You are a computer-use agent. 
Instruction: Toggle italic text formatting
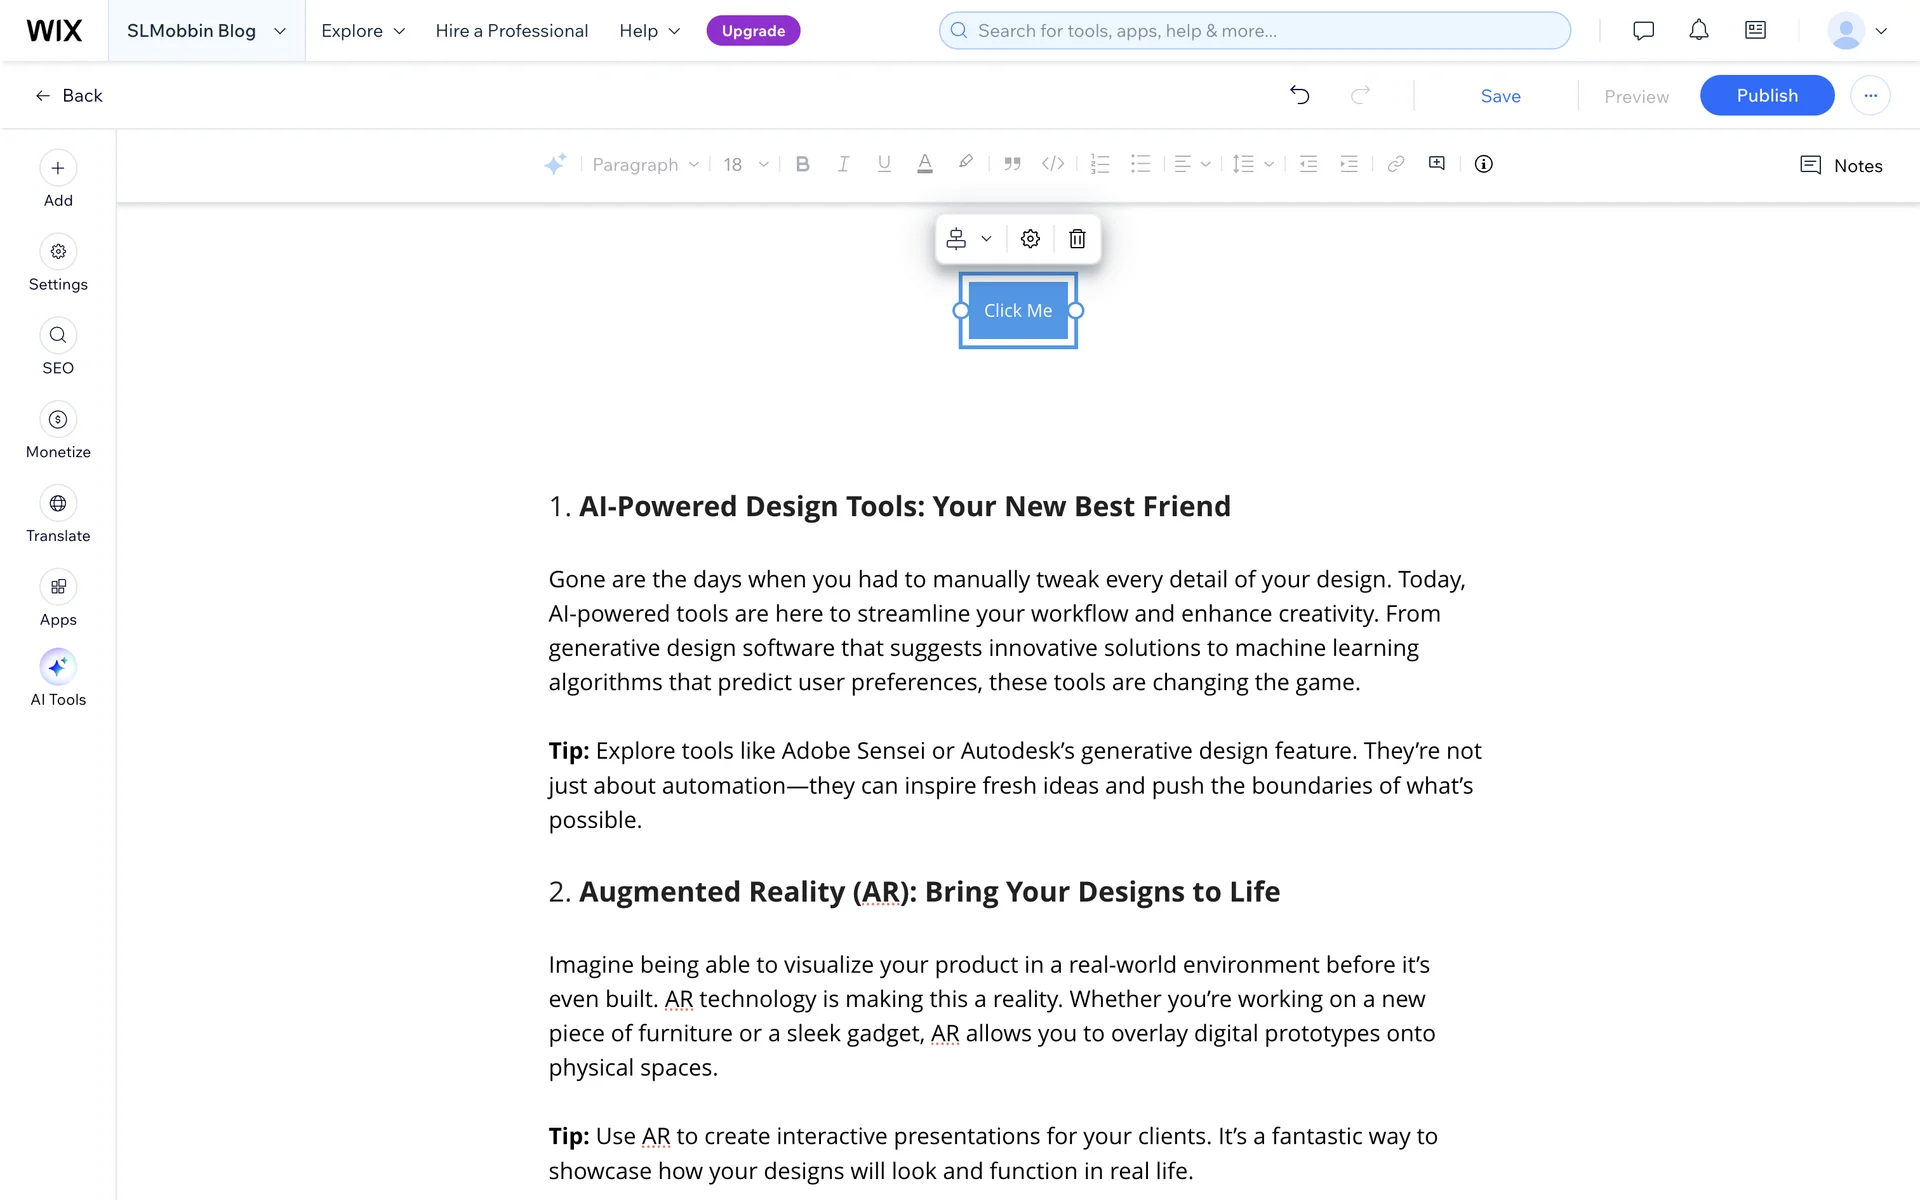pyautogui.click(x=843, y=164)
